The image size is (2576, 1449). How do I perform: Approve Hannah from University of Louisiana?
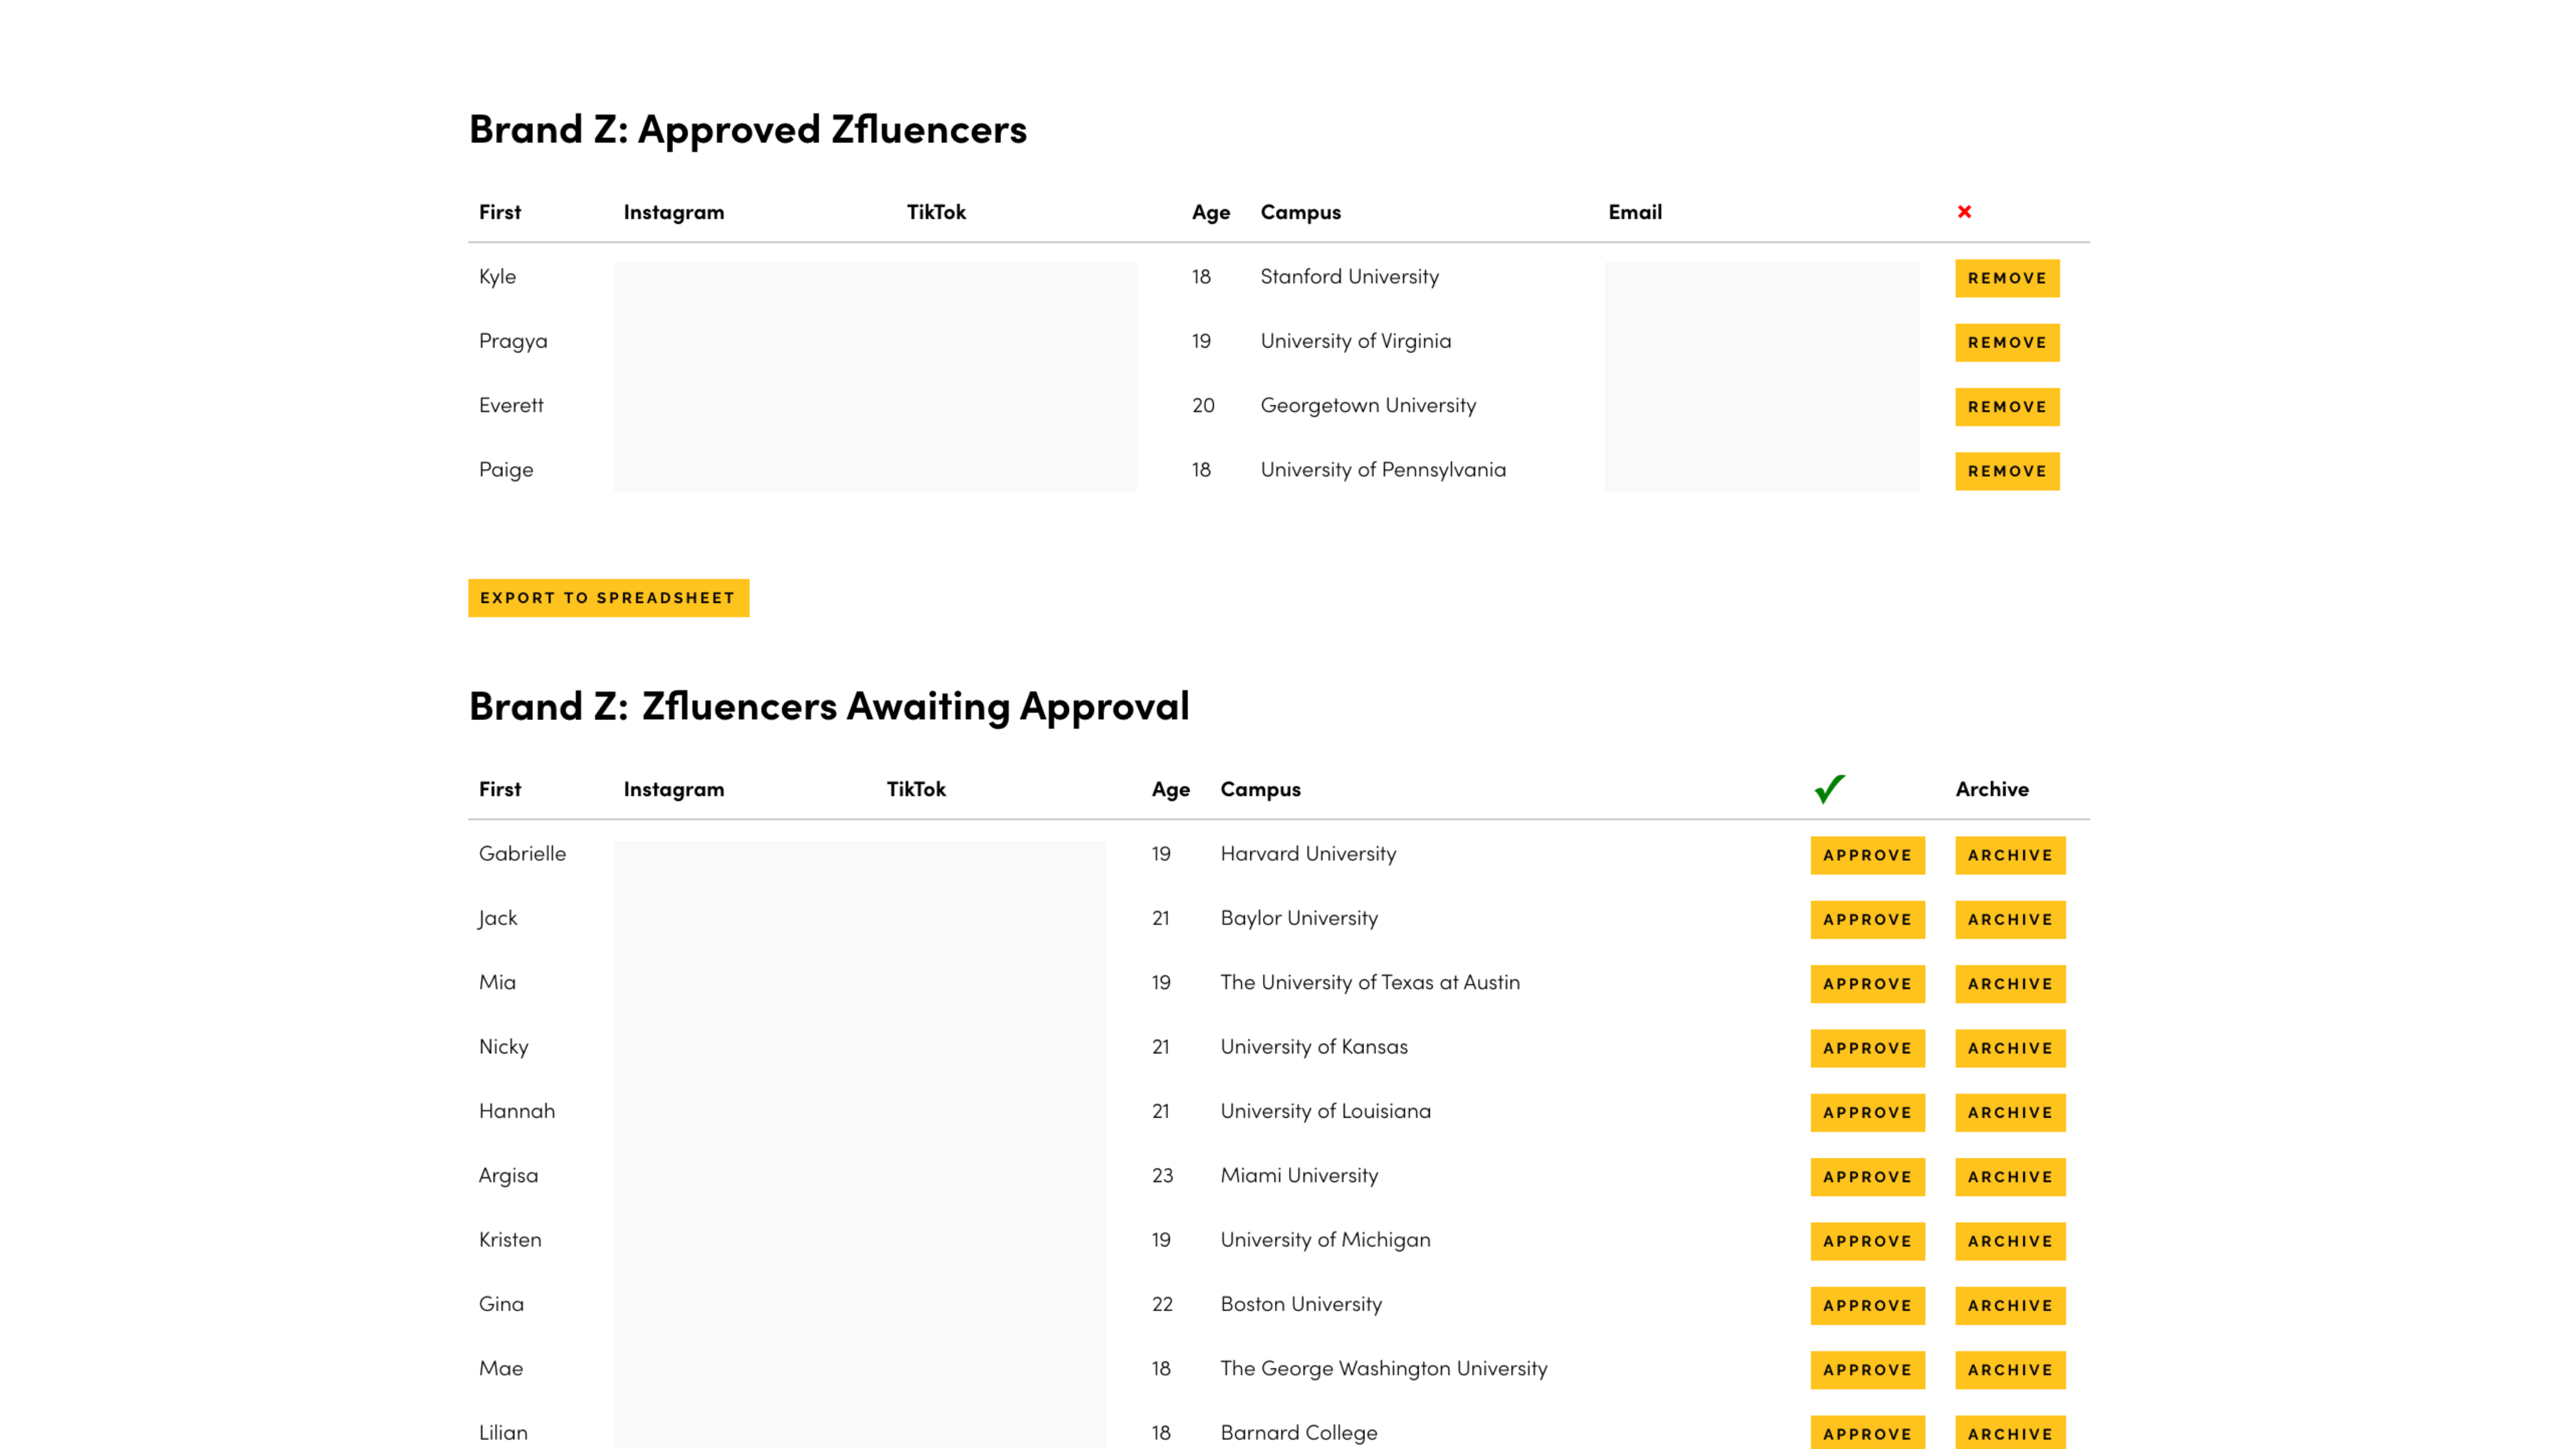tap(1867, 1113)
